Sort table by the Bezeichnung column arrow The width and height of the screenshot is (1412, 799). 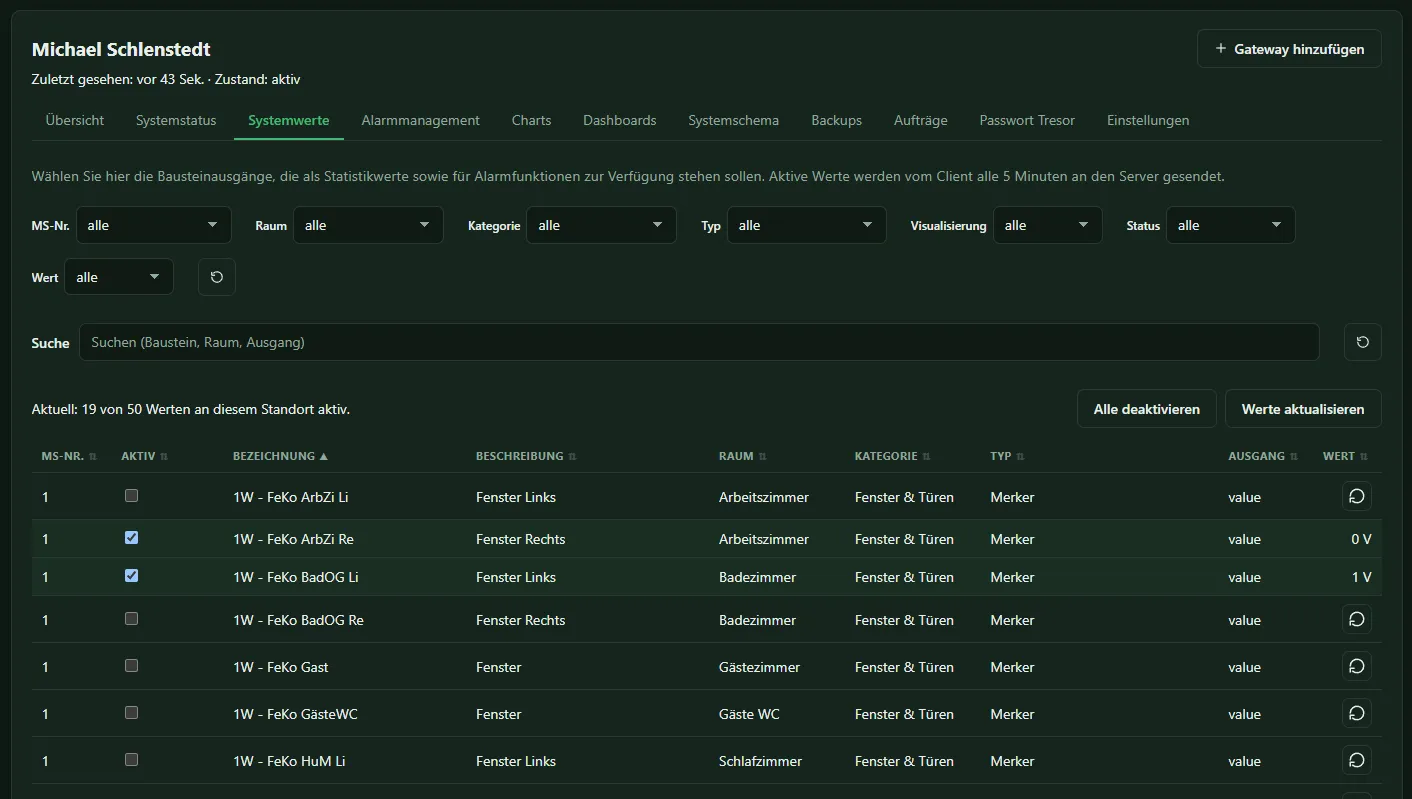(323, 456)
